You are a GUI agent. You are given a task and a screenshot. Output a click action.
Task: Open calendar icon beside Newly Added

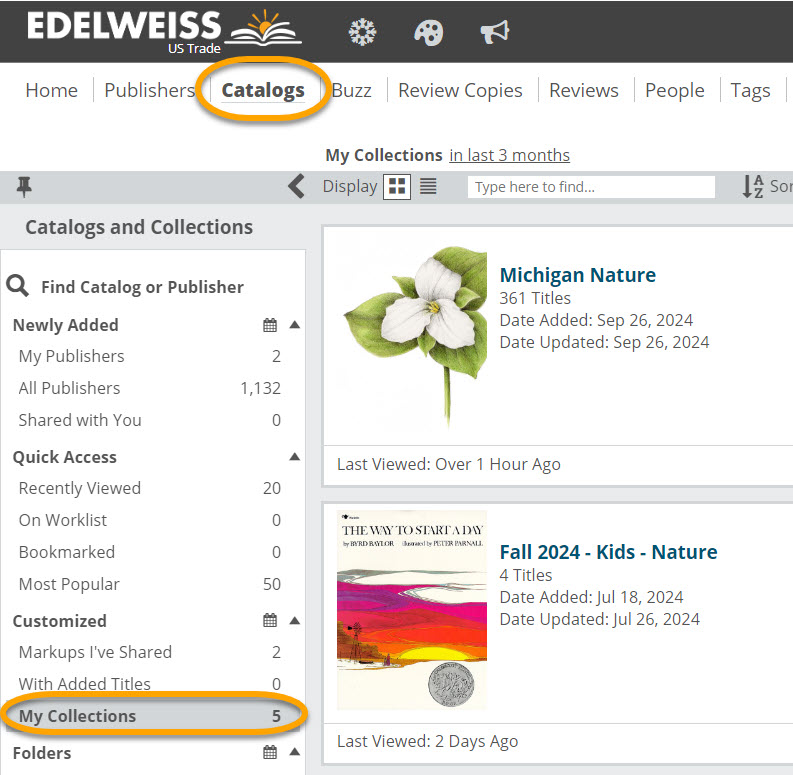tap(270, 325)
